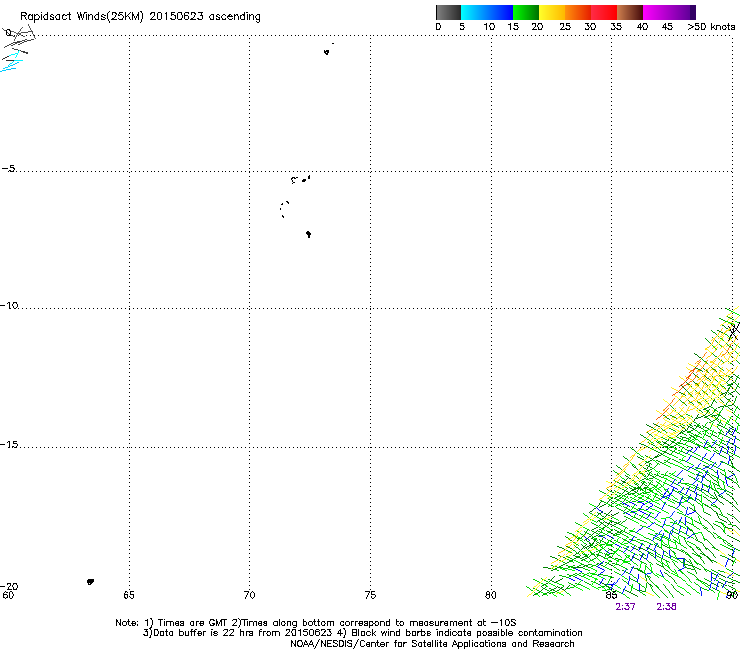Image resolution: width=740 pixels, height=650 pixels.
Task: Click the brown 35-40 knots color segment
Action: tap(630, 12)
